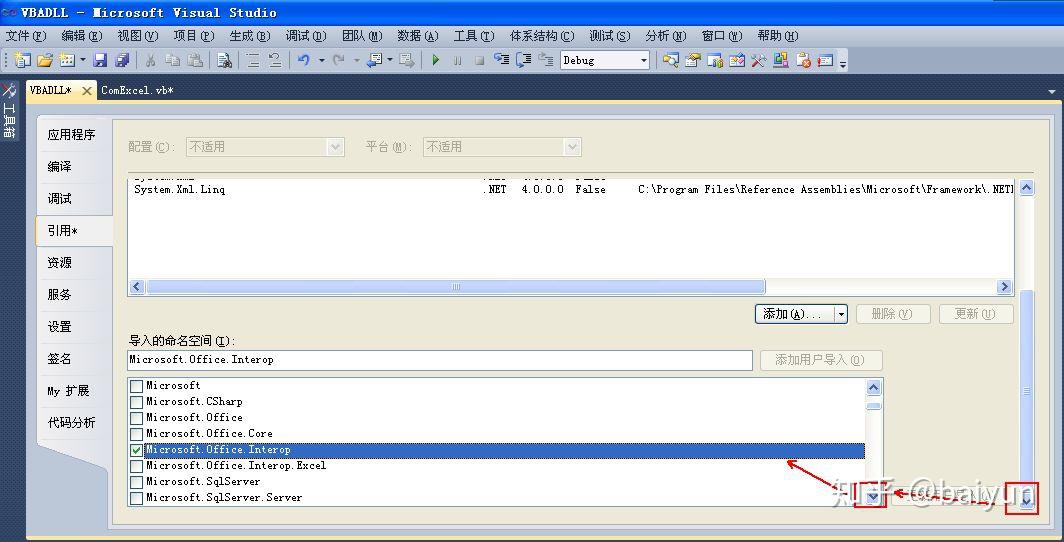Expand the Redo history dropdown arrow
The height and width of the screenshot is (542, 1064).
point(356,60)
